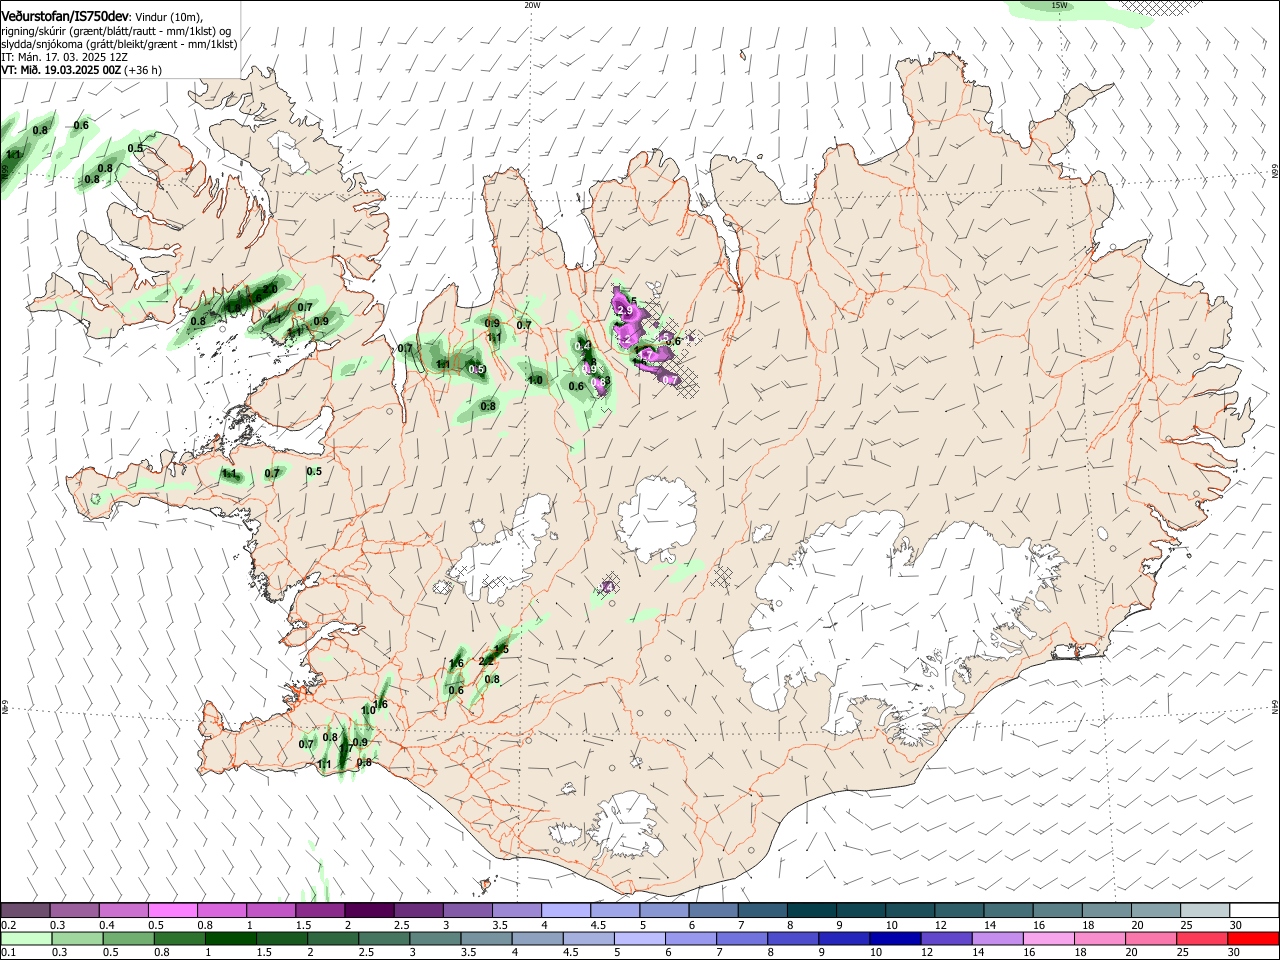Click the 20W longitude label
The width and height of the screenshot is (1280, 960).
click(532, 5)
